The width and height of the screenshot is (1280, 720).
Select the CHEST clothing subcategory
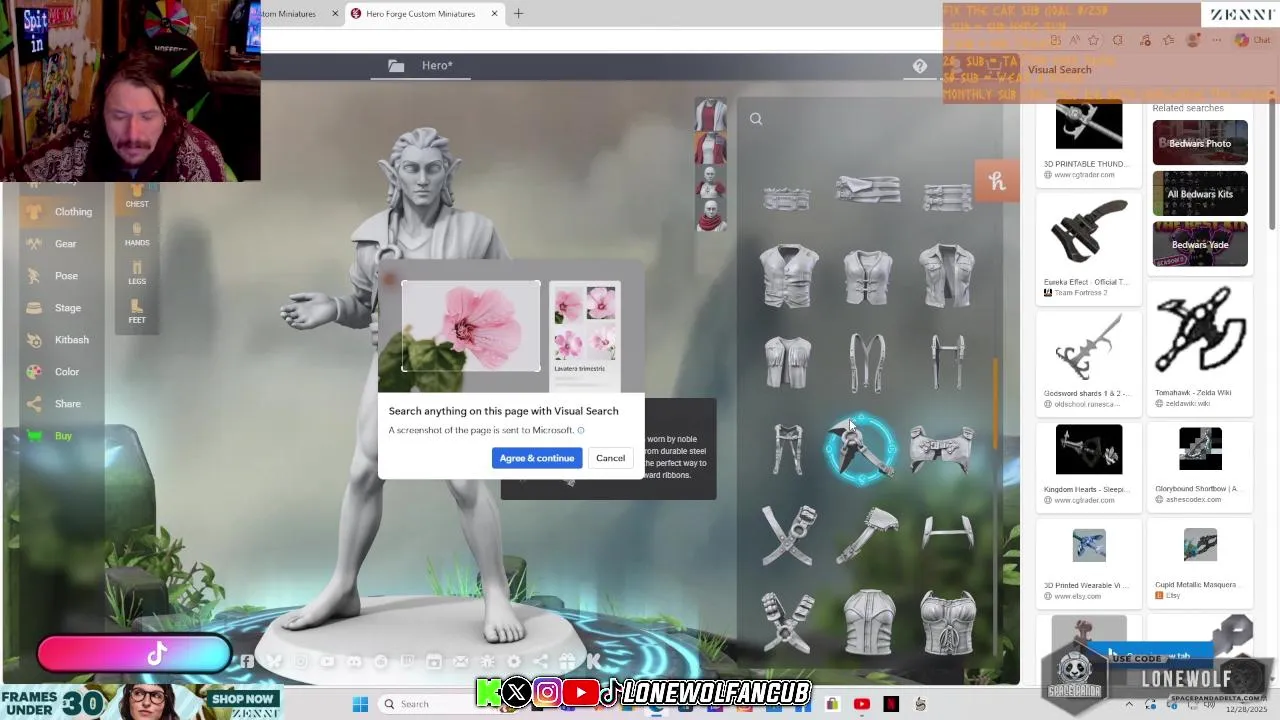click(137, 196)
